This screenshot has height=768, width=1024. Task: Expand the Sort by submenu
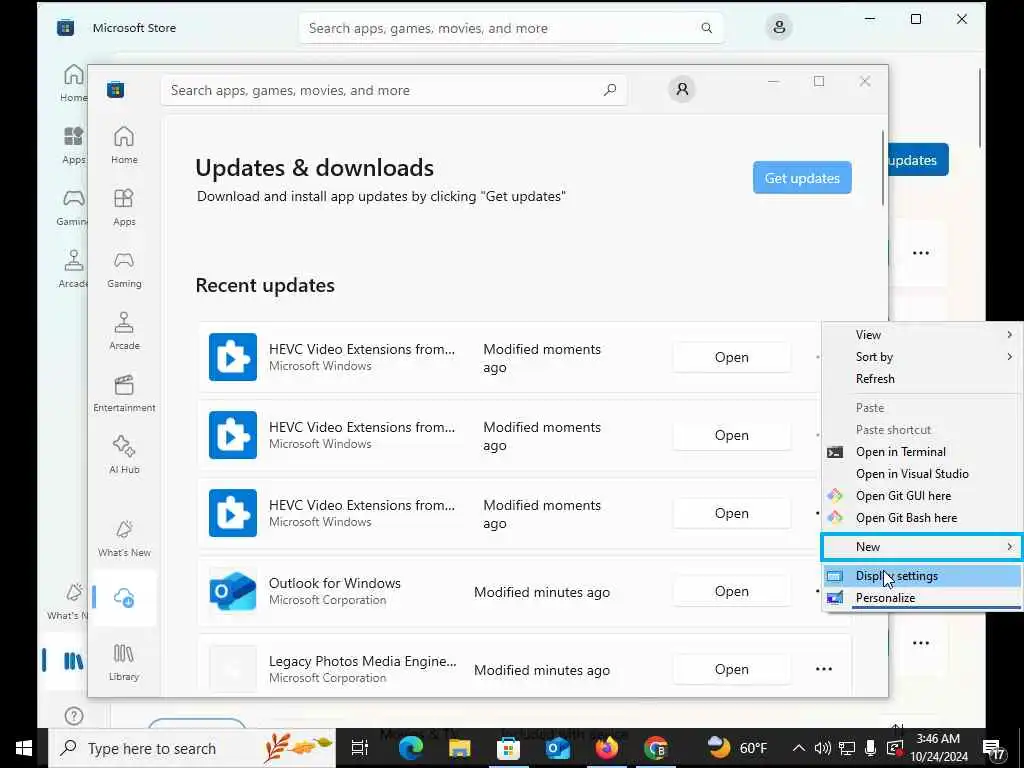click(921, 357)
